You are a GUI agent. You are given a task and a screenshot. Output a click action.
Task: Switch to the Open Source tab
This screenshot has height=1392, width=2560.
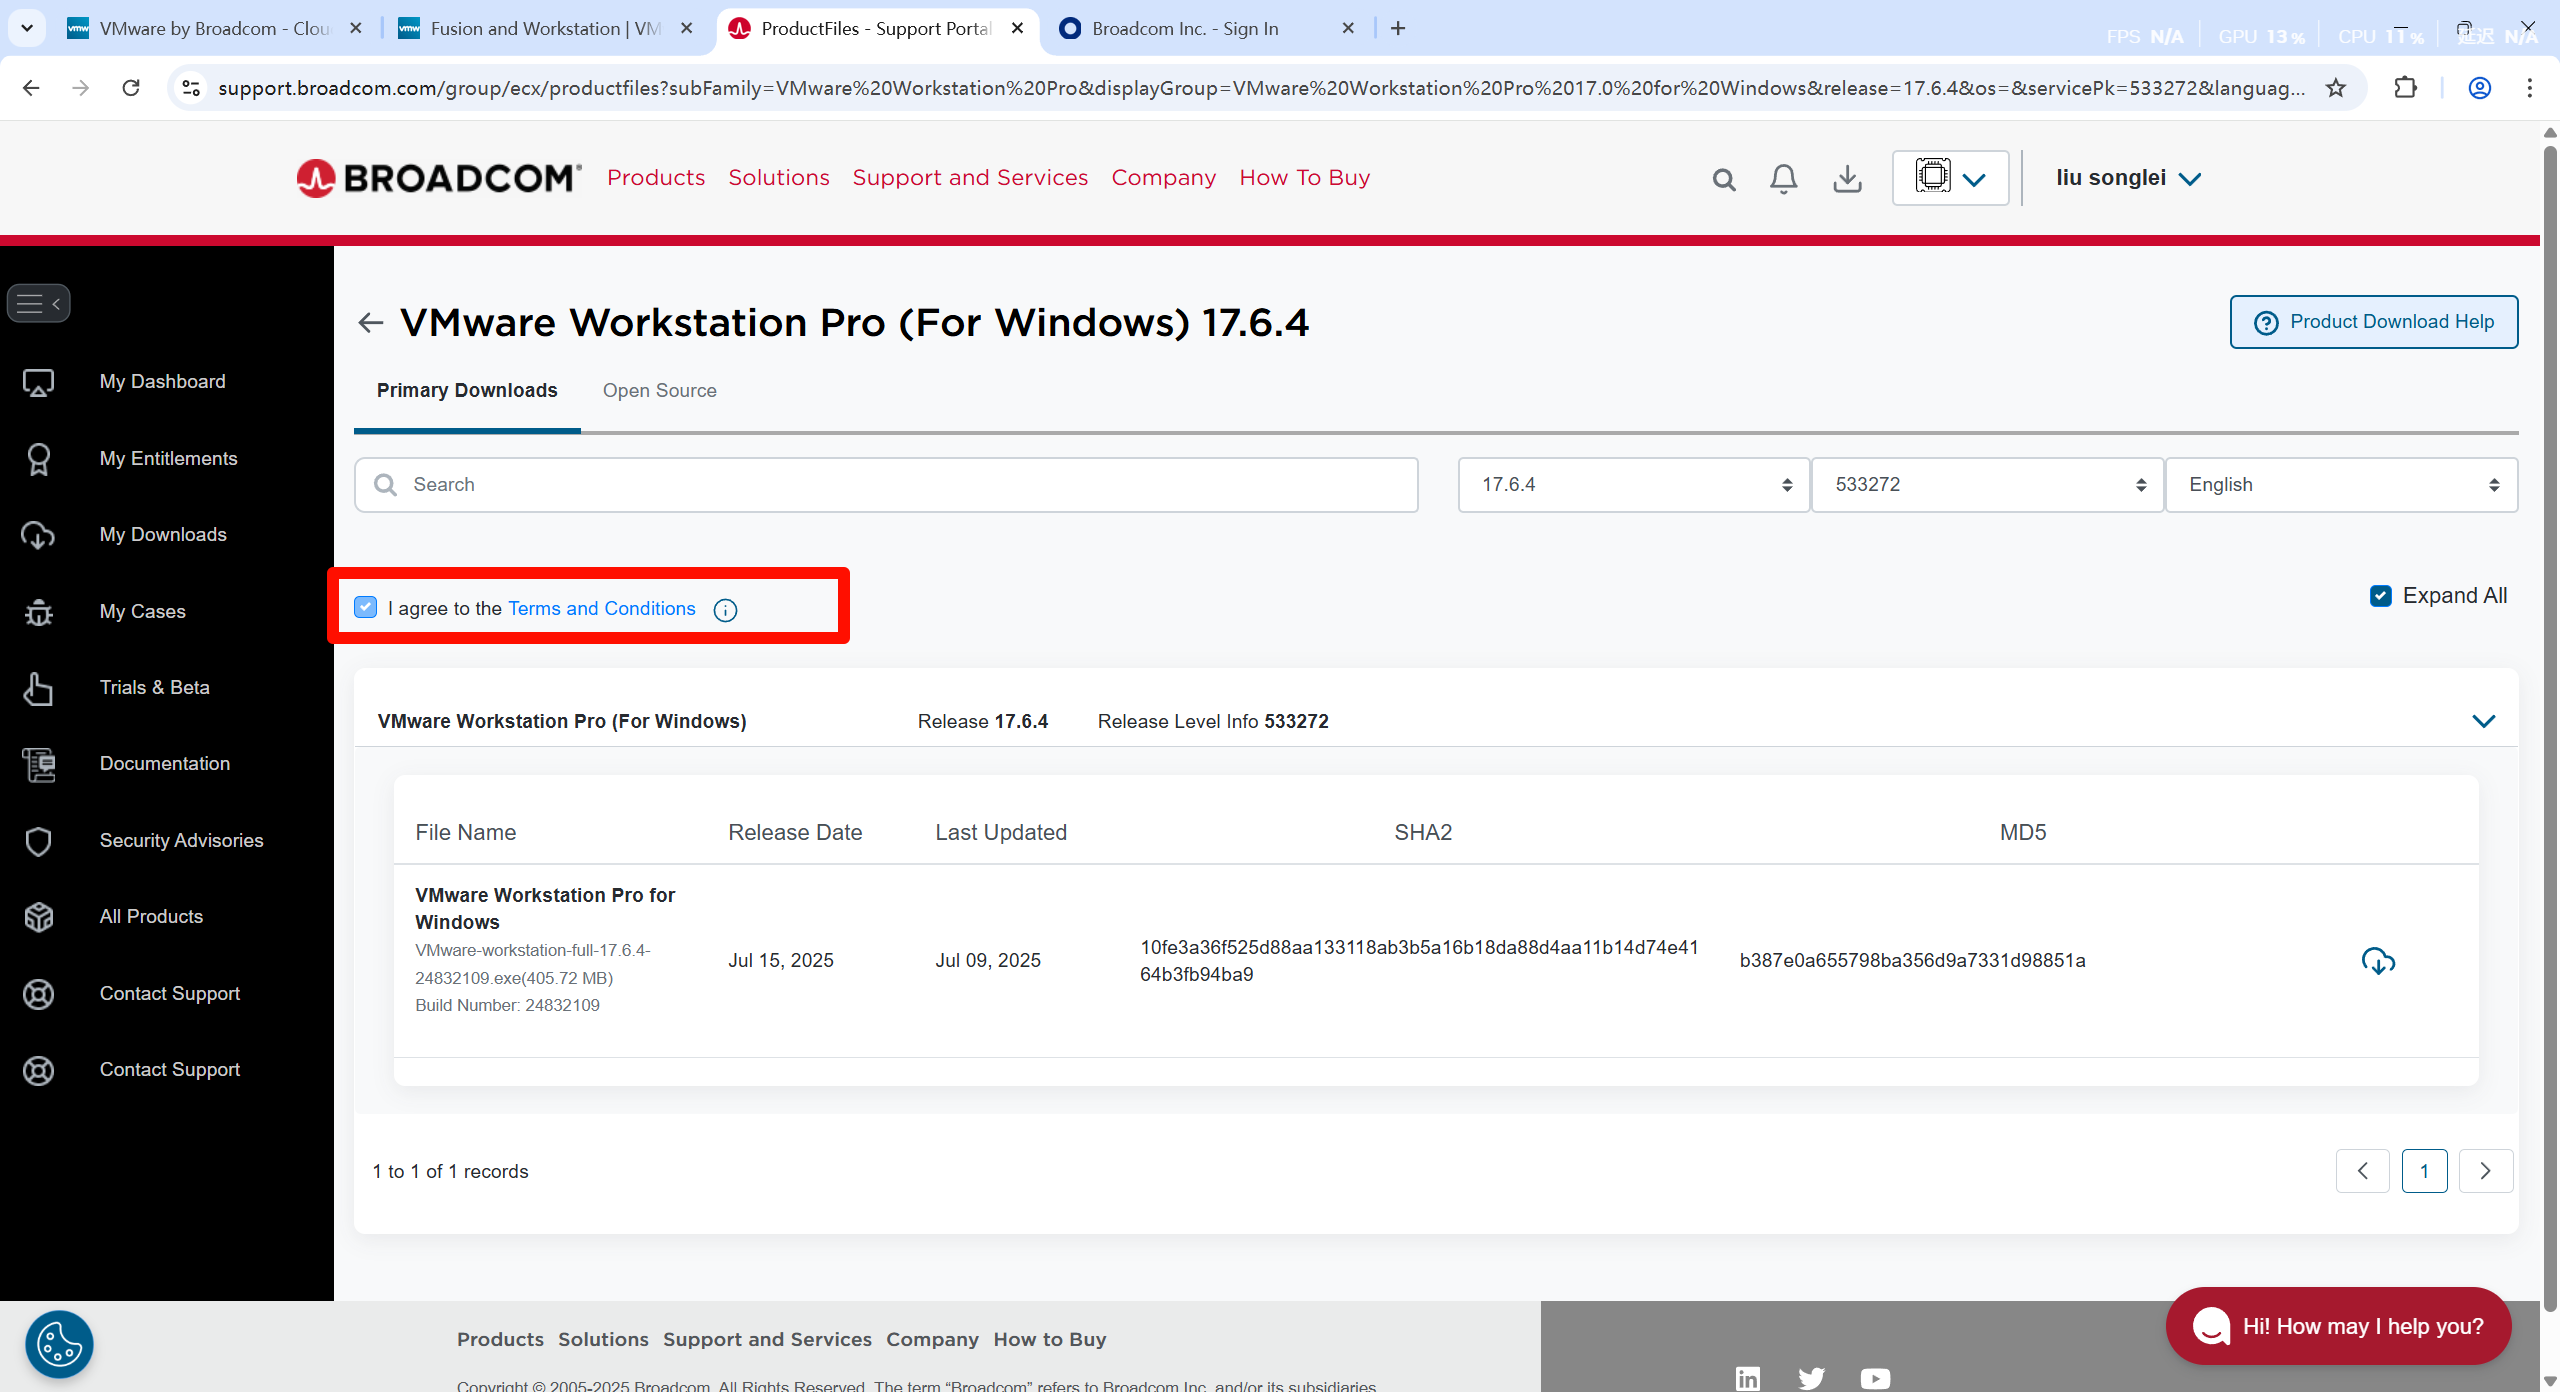tap(659, 391)
